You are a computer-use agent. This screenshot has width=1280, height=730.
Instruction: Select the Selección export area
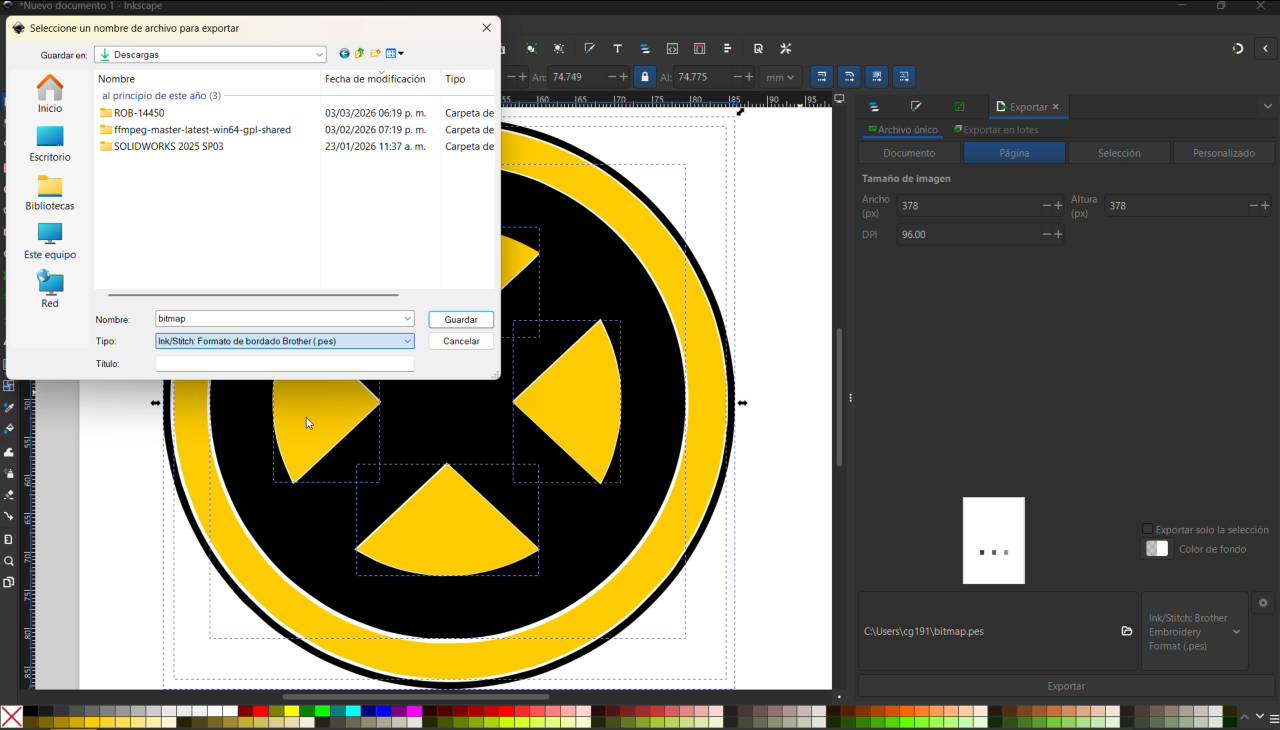click(1119, 153)
